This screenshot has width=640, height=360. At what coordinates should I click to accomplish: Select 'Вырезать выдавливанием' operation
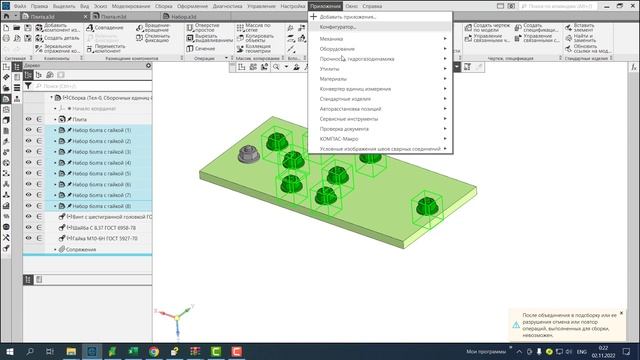click(209, 38)
